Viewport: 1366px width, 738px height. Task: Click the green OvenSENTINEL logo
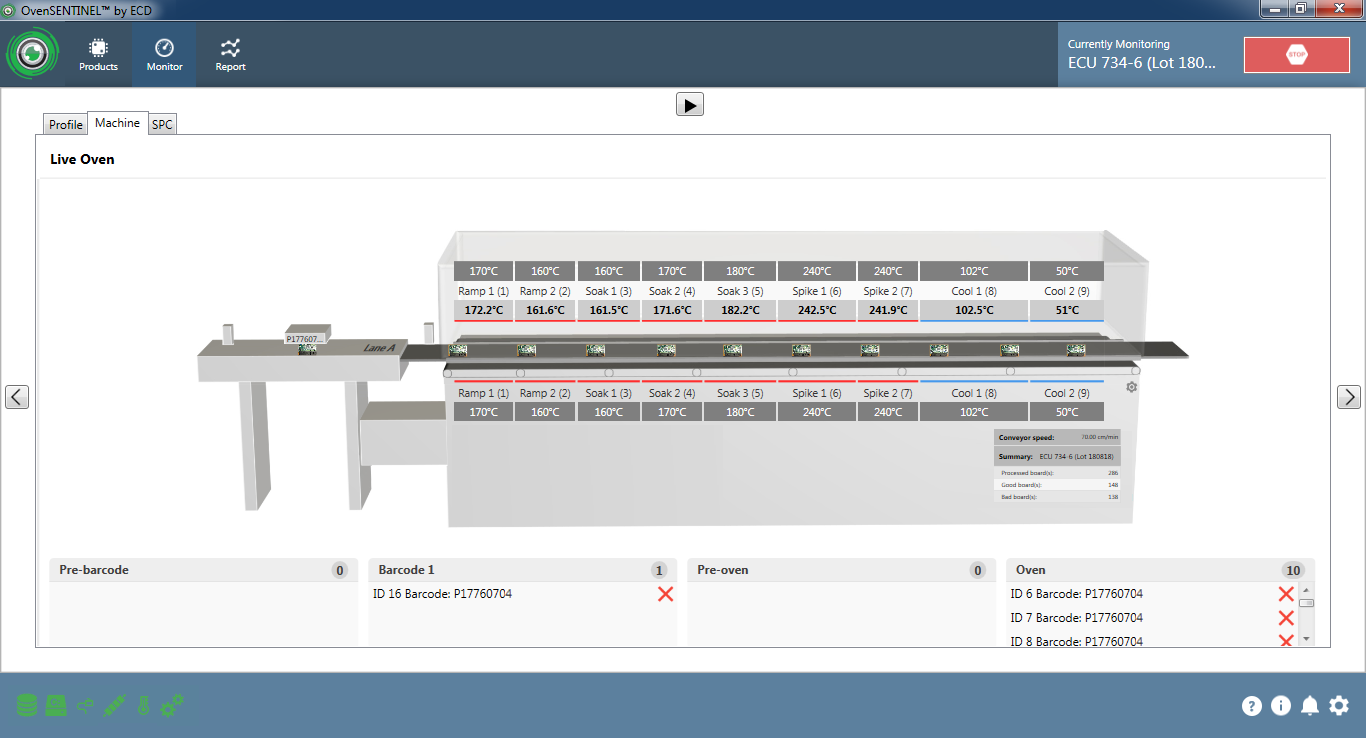[34, 54]
